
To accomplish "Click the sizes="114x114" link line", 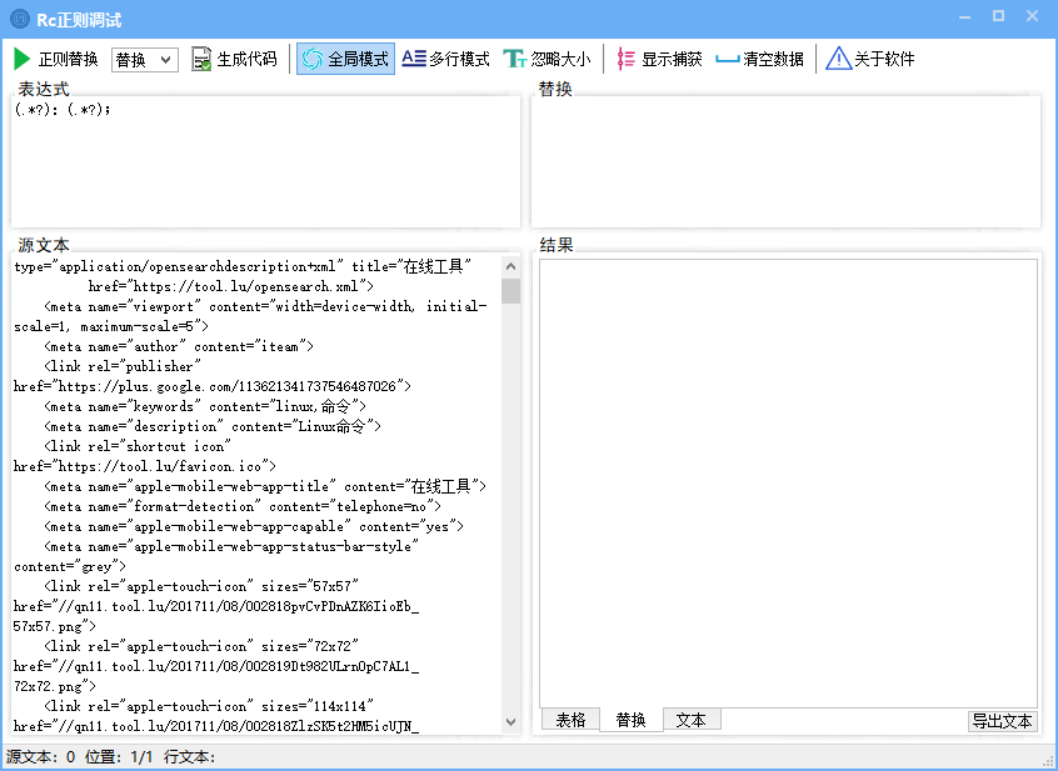I will tap(208, 706).
